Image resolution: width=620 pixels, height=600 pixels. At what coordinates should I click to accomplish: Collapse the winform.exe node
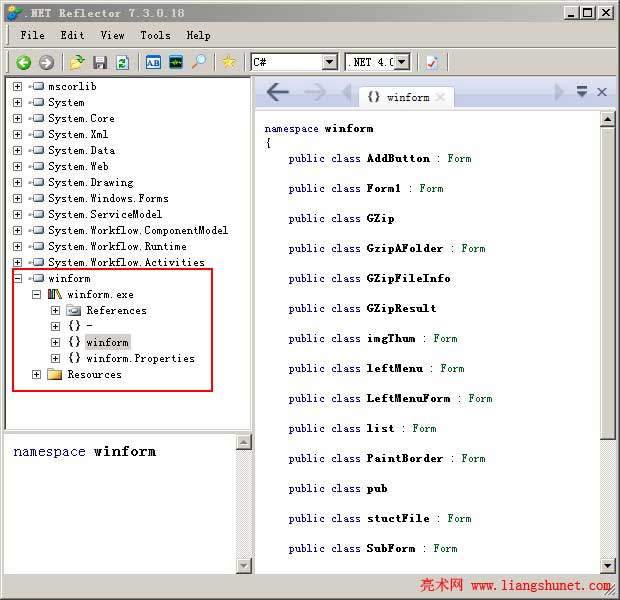coord(36,294)
